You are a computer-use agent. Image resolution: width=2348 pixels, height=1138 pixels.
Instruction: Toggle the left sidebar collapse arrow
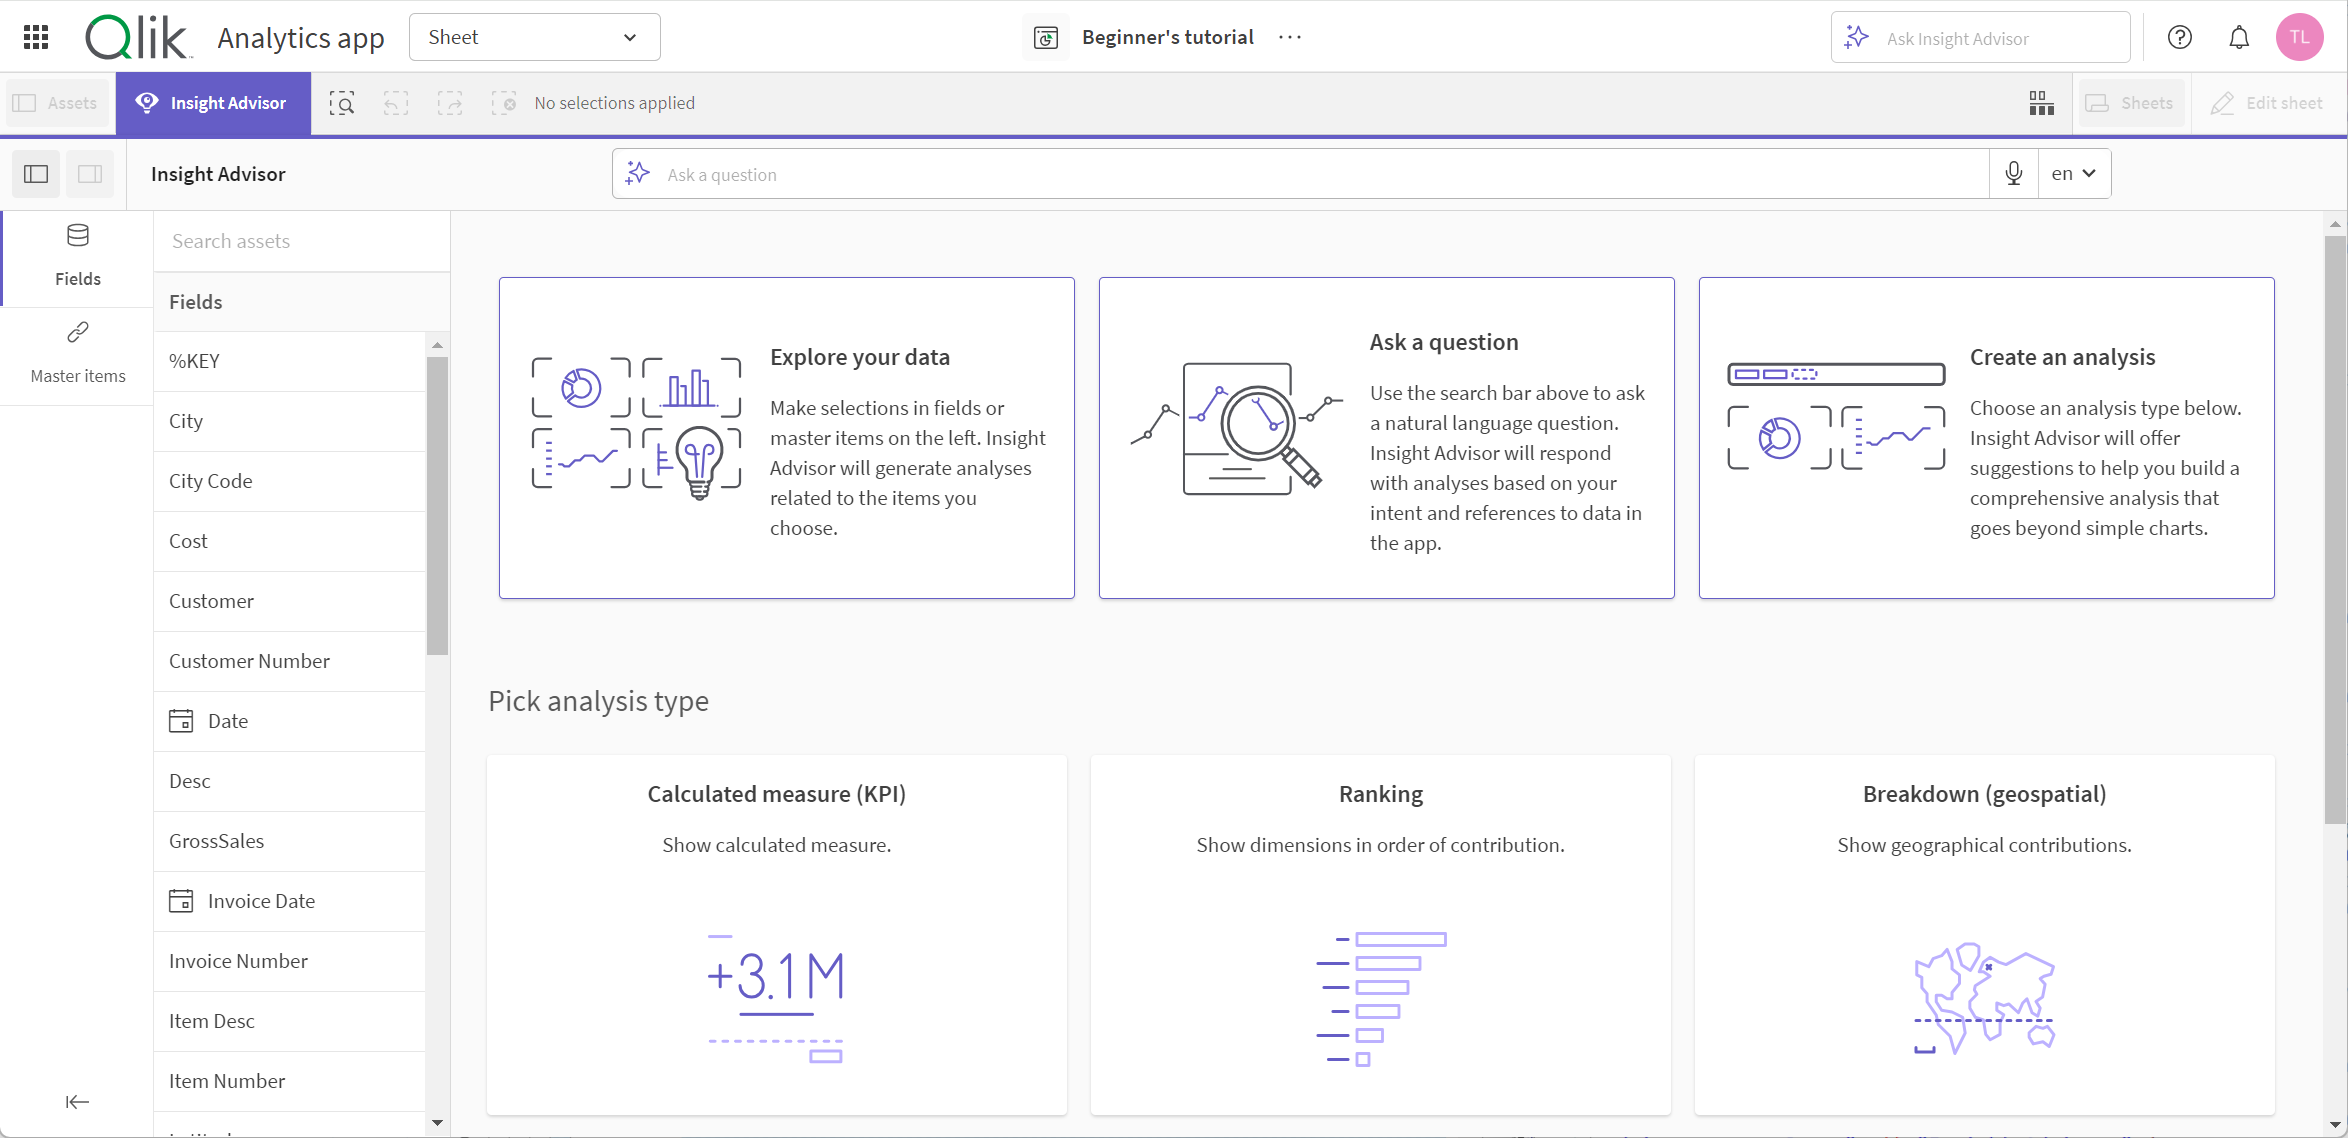(x=78, y=1102)
